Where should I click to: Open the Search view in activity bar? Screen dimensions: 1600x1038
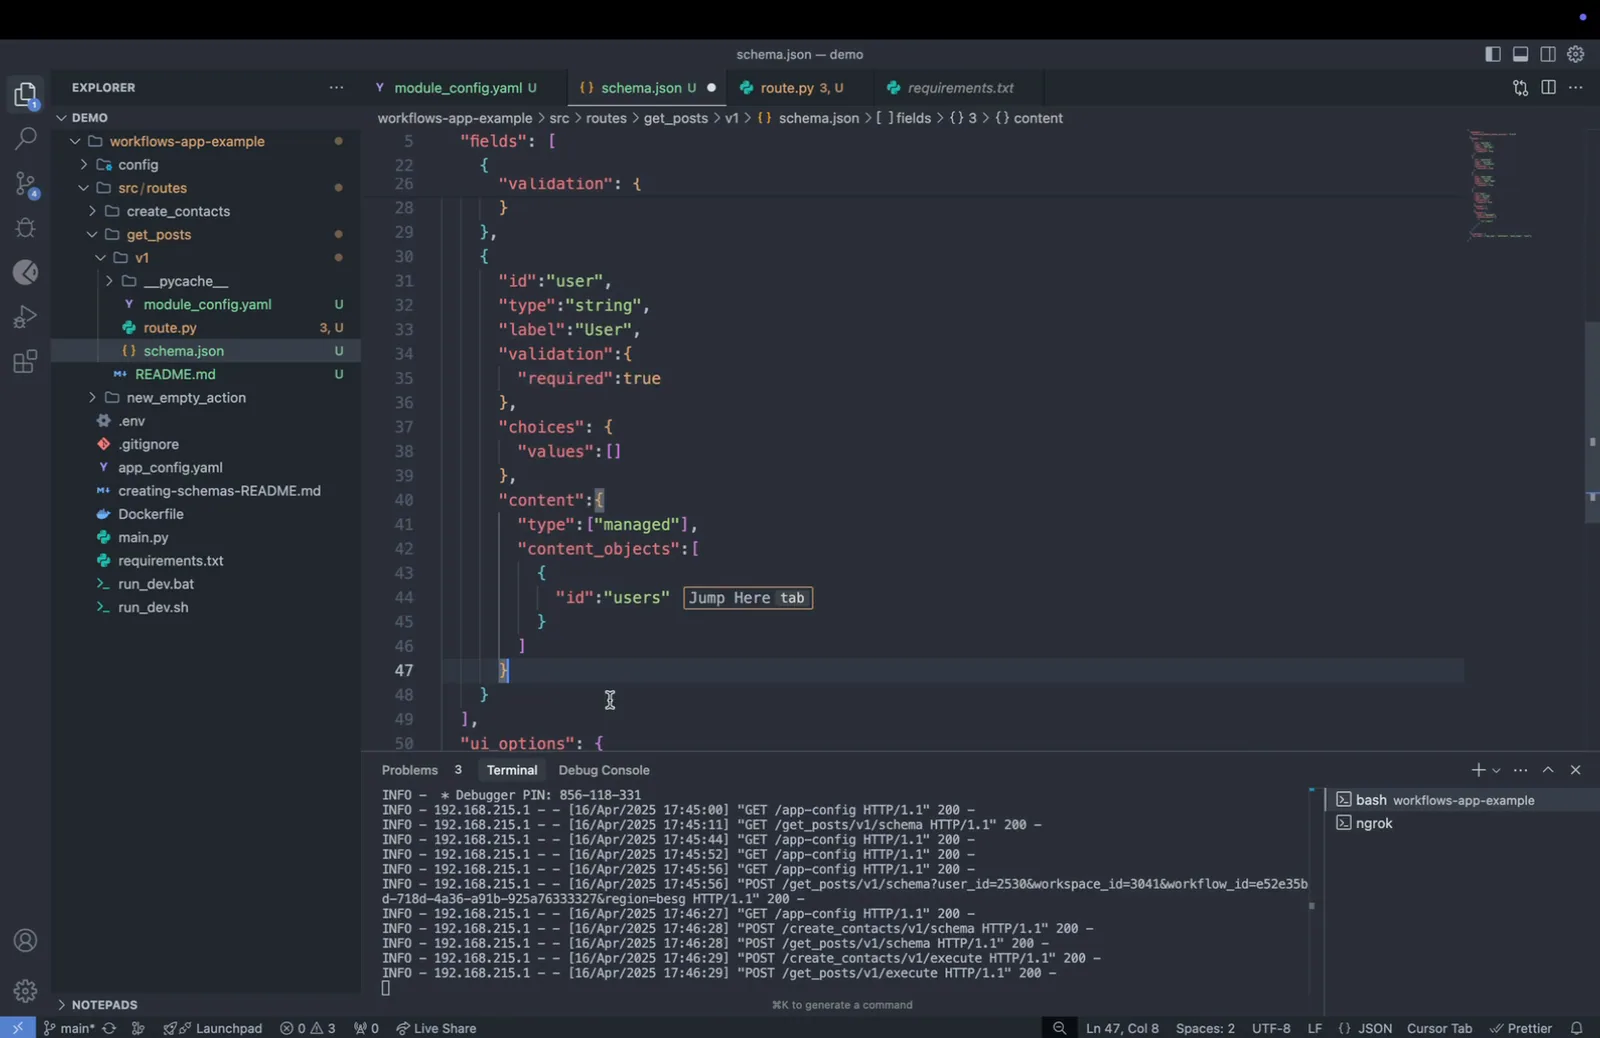(x=26, y=138)
